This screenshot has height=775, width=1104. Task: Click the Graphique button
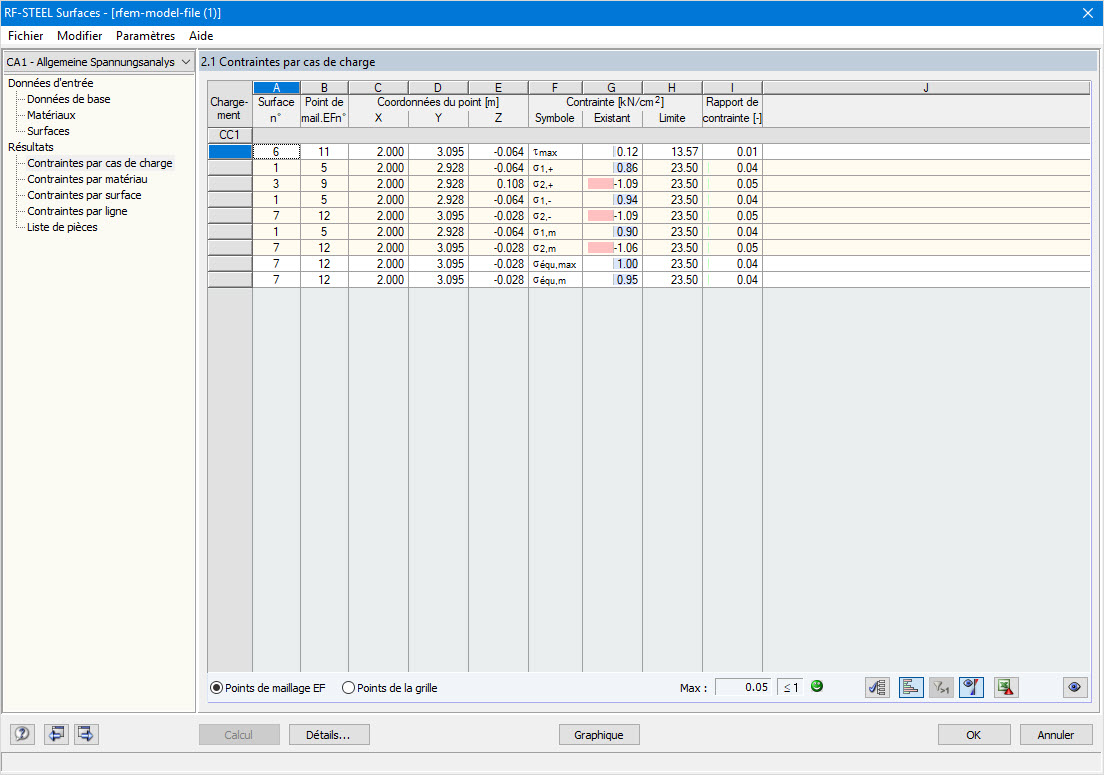(599, 734)
